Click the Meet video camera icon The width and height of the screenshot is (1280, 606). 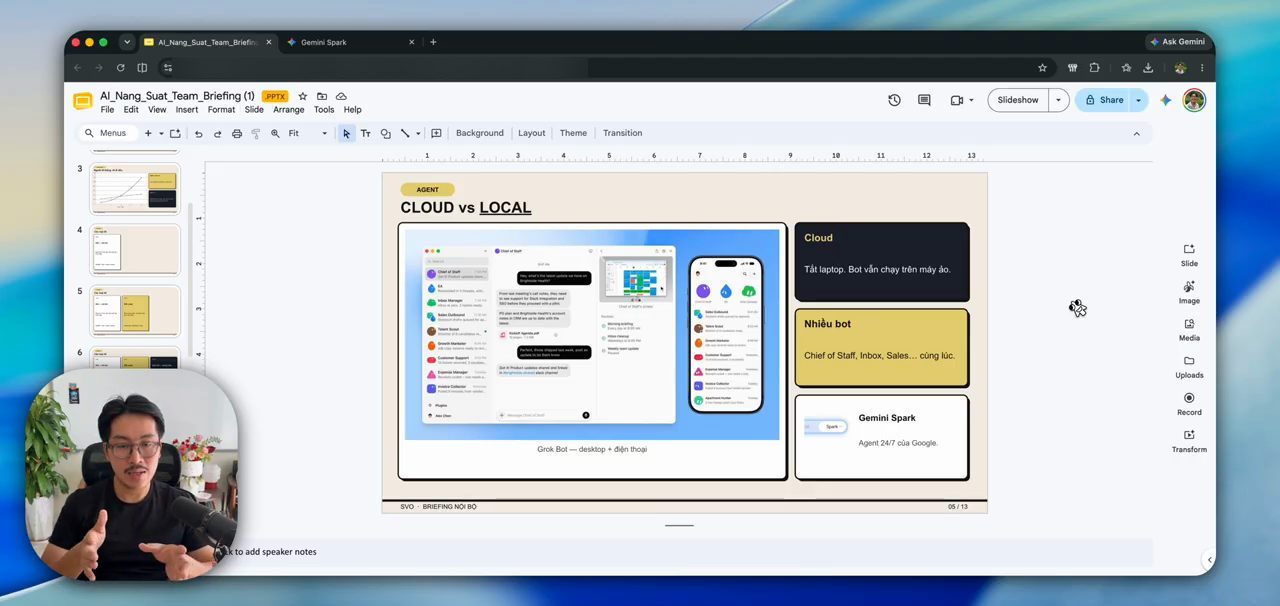[957, 100]
